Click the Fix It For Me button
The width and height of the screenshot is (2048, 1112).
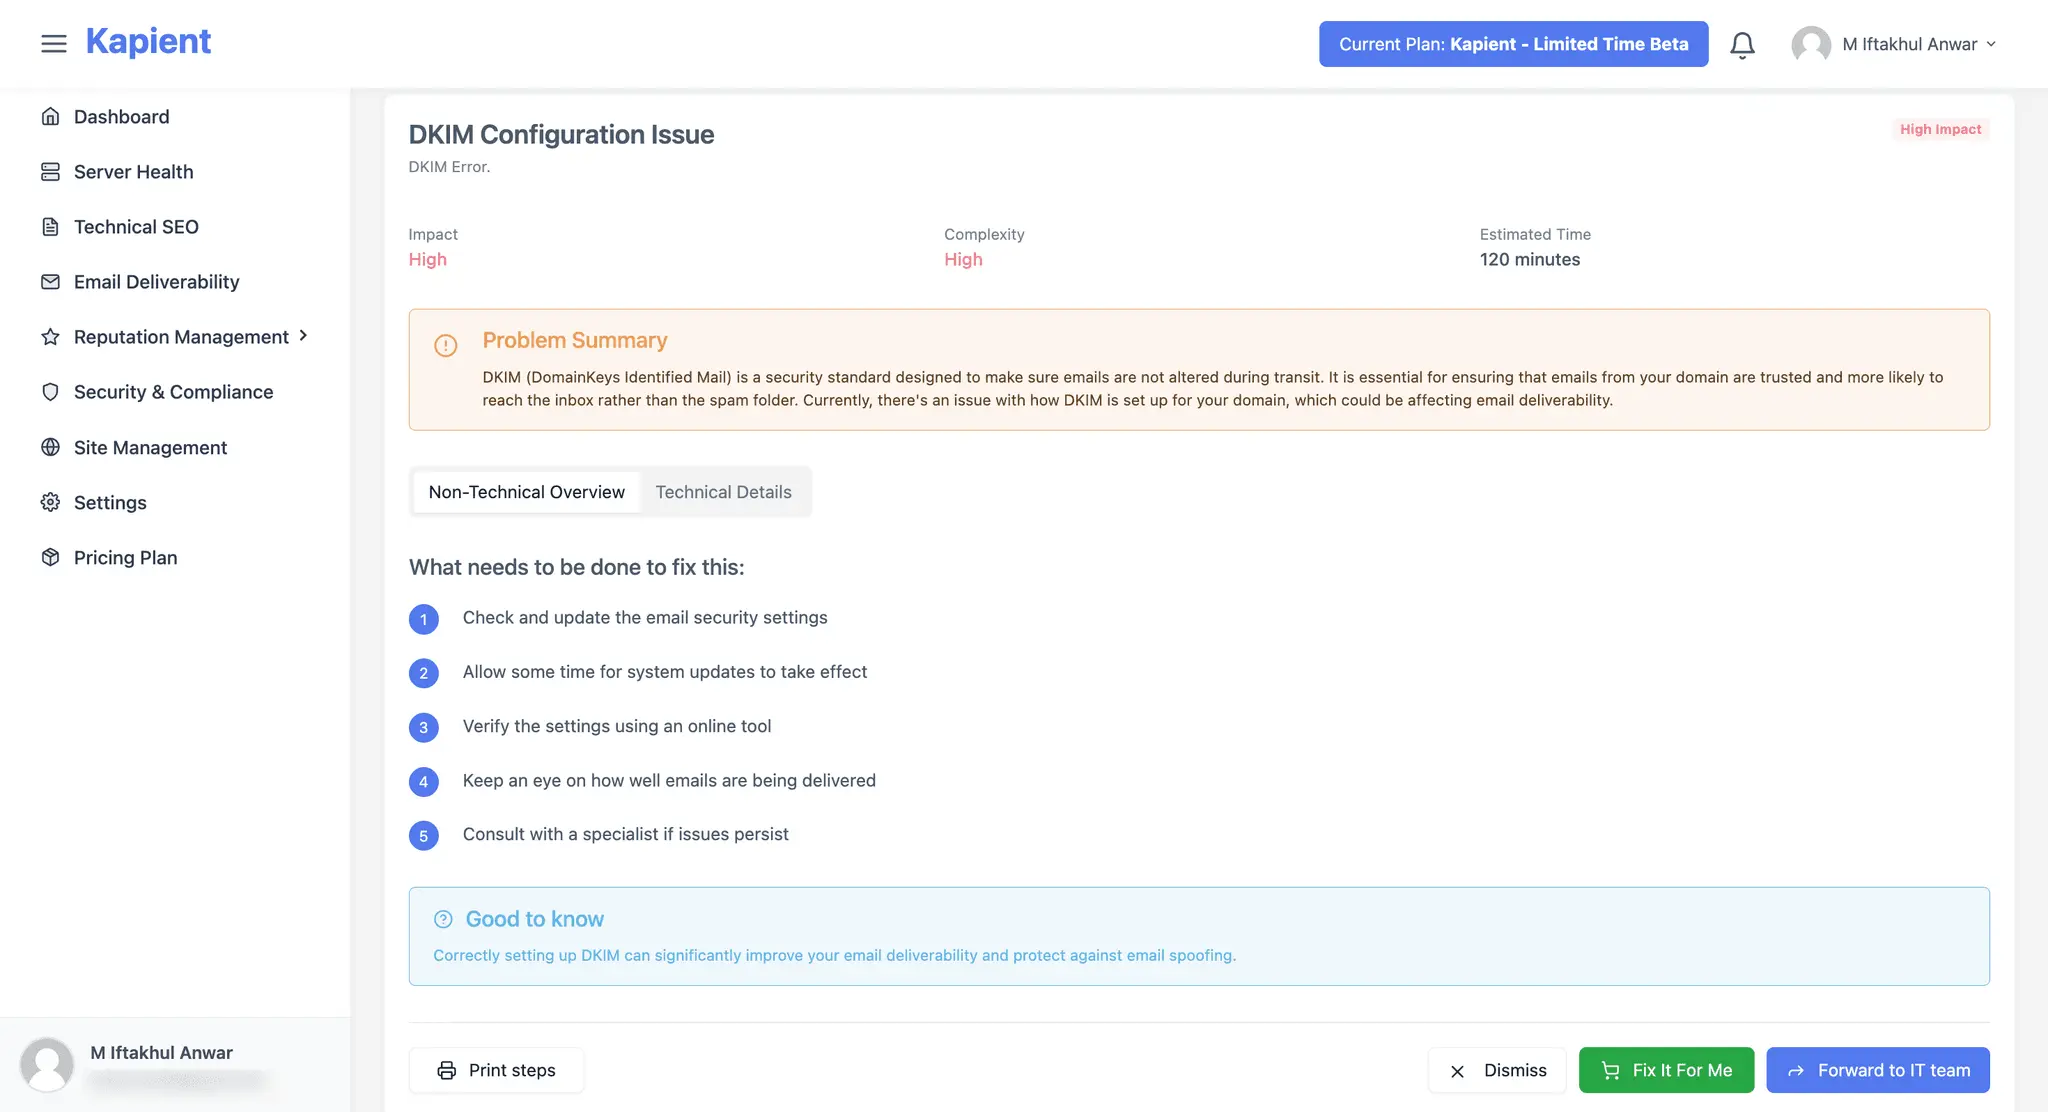(1666, 1070)
